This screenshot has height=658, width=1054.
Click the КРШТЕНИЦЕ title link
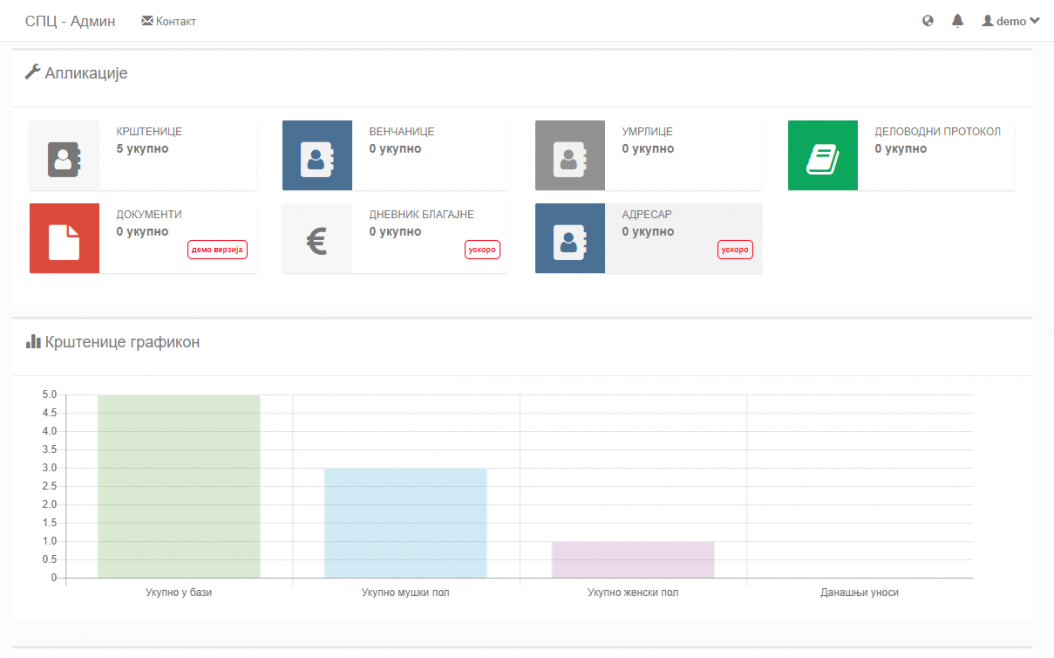coord(149,131)
